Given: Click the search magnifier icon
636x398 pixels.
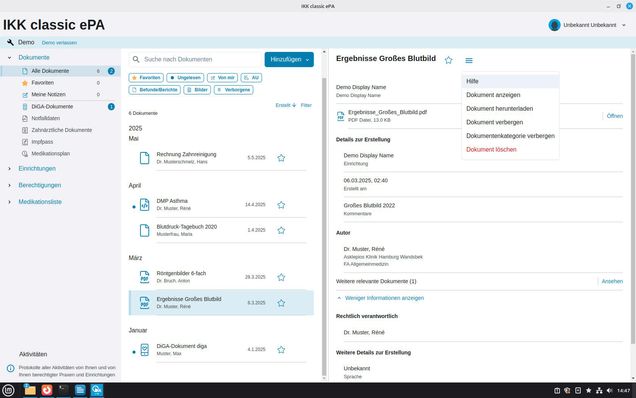Looking at the screenshot, I should [136, 59].
